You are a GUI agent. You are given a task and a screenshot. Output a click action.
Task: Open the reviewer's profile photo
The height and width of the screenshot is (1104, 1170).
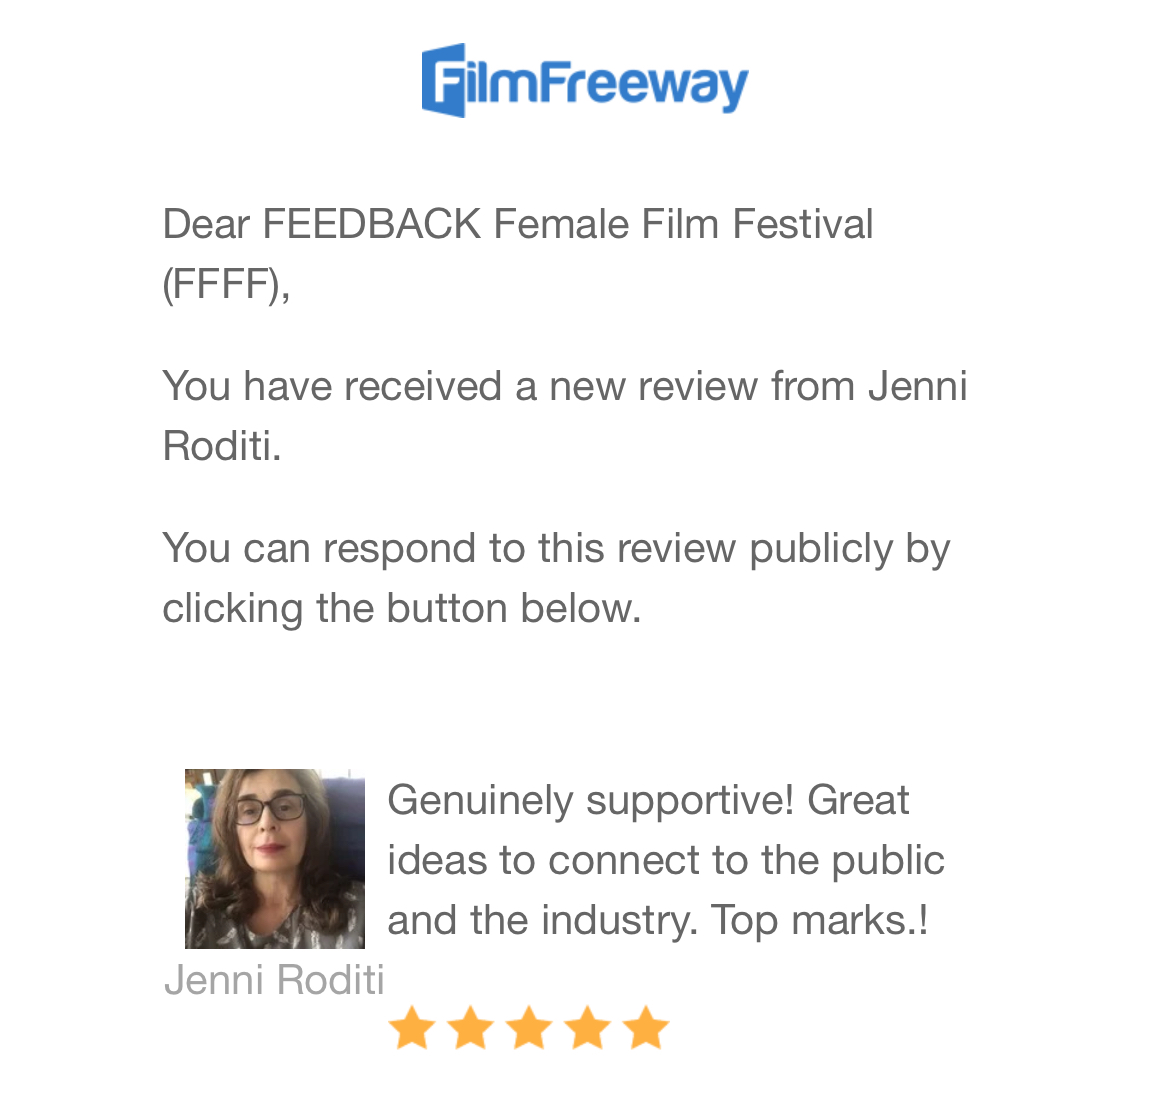(x=275, y=858)
